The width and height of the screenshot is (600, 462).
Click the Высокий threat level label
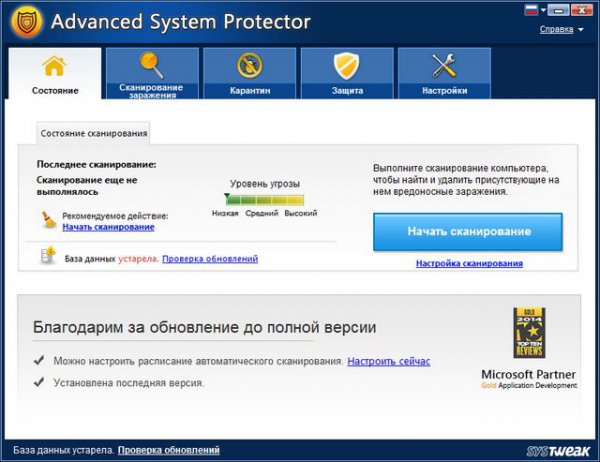[x=301, y=213]
